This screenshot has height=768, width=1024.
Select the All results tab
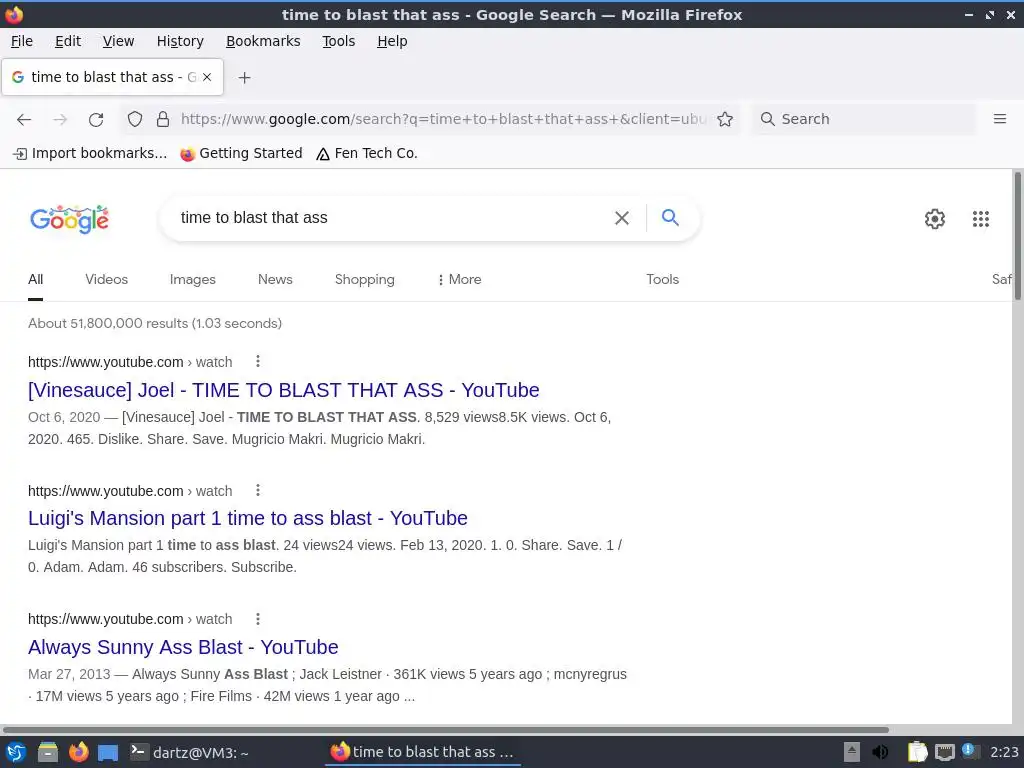point(35,280)
